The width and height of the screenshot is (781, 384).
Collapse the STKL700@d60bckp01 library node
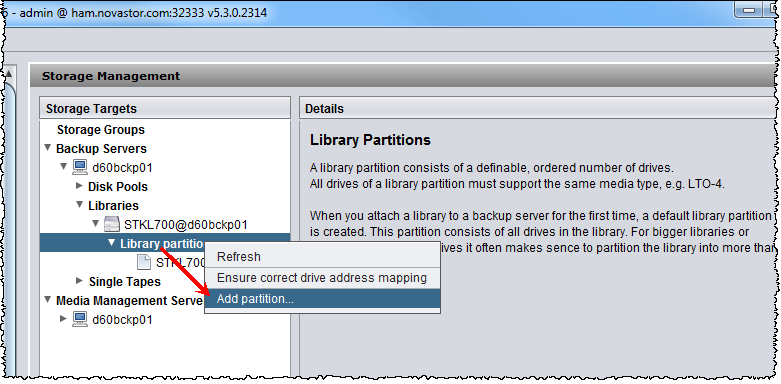(x=96, y=224)
